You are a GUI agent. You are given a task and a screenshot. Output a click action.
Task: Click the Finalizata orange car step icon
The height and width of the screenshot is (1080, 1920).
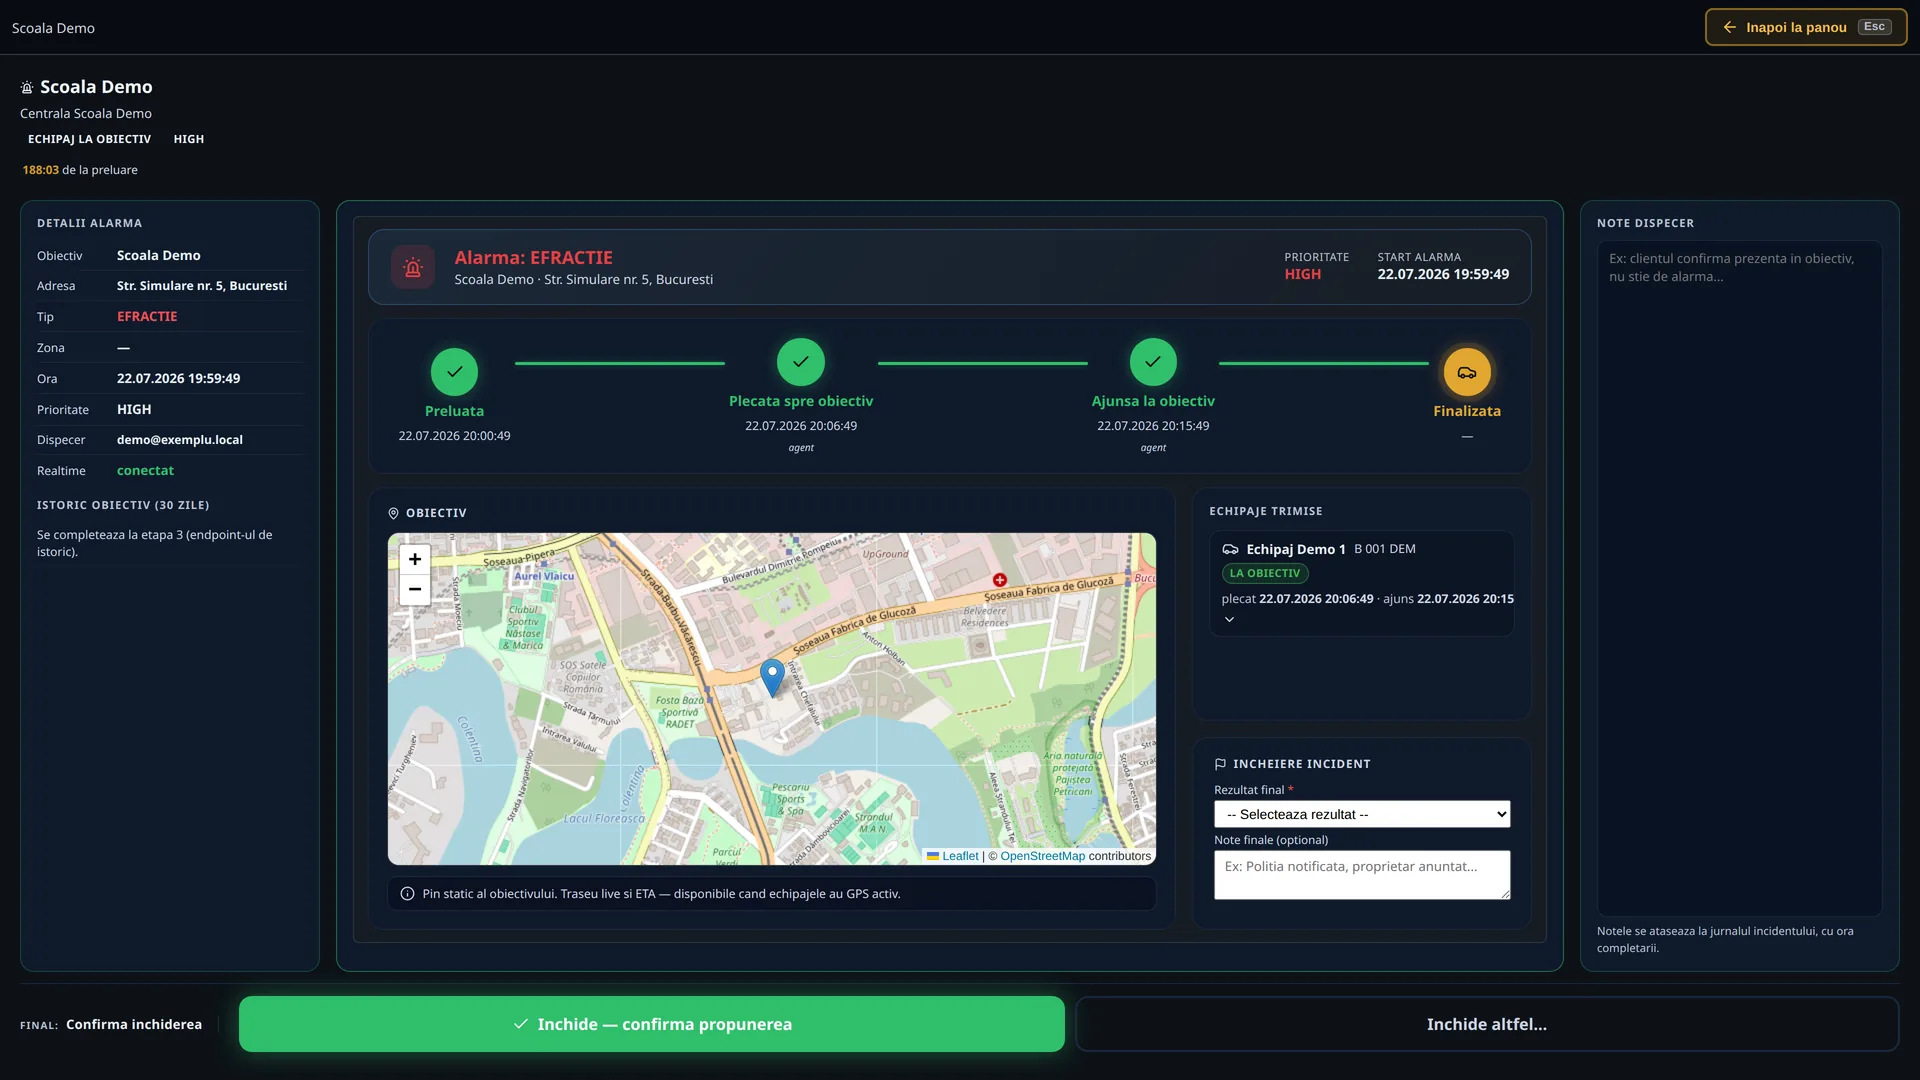tap(1467, 372)
